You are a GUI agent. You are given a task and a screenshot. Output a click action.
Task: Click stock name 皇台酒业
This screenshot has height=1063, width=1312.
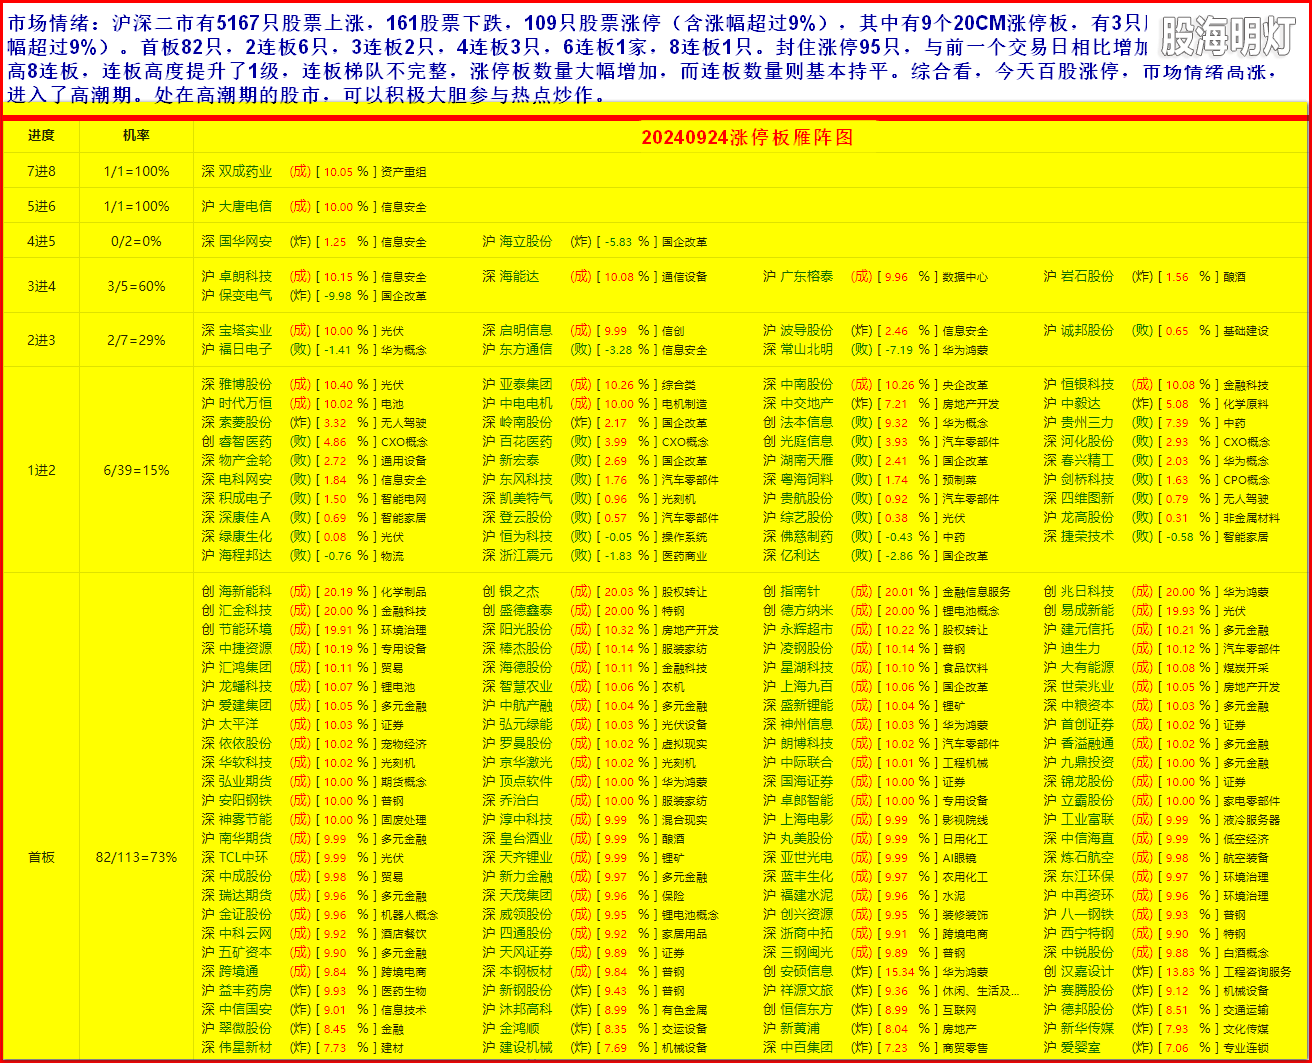tap(526, 838)
